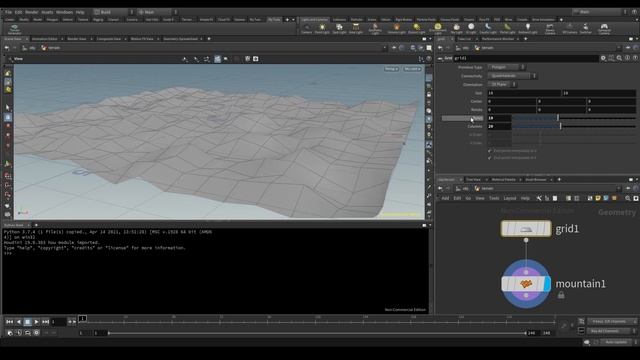Open network editor Layout menu
This screenshot has width=640, height=360.
click(509, 198)
